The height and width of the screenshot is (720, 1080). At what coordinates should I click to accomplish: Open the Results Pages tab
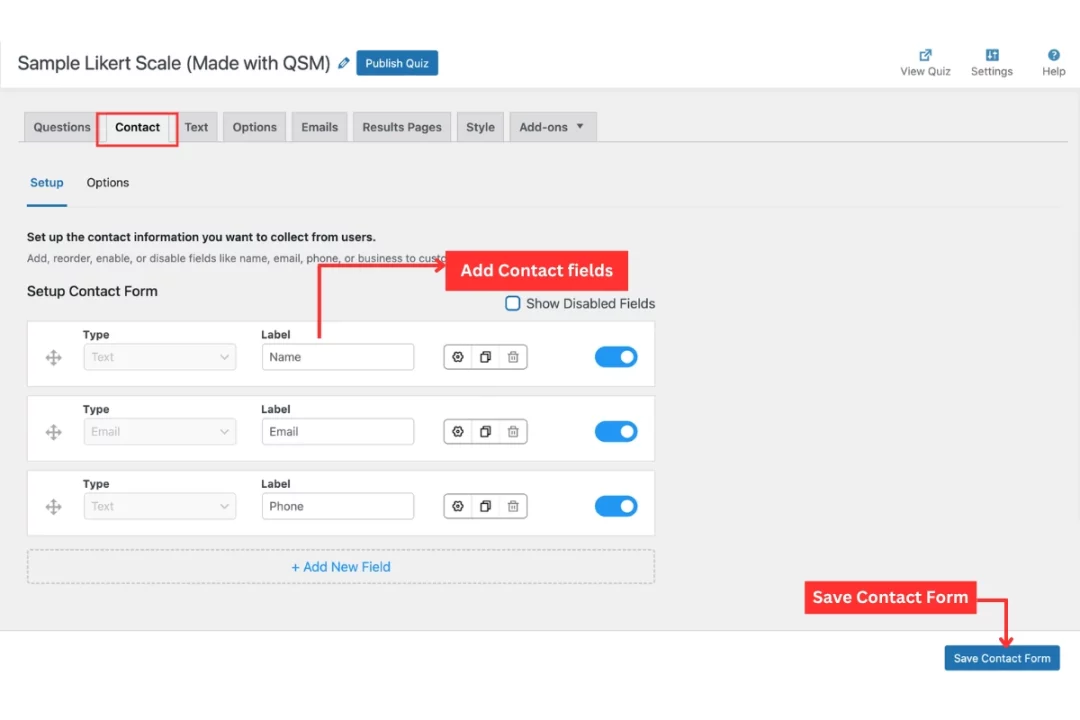click(x=401, y=127)
